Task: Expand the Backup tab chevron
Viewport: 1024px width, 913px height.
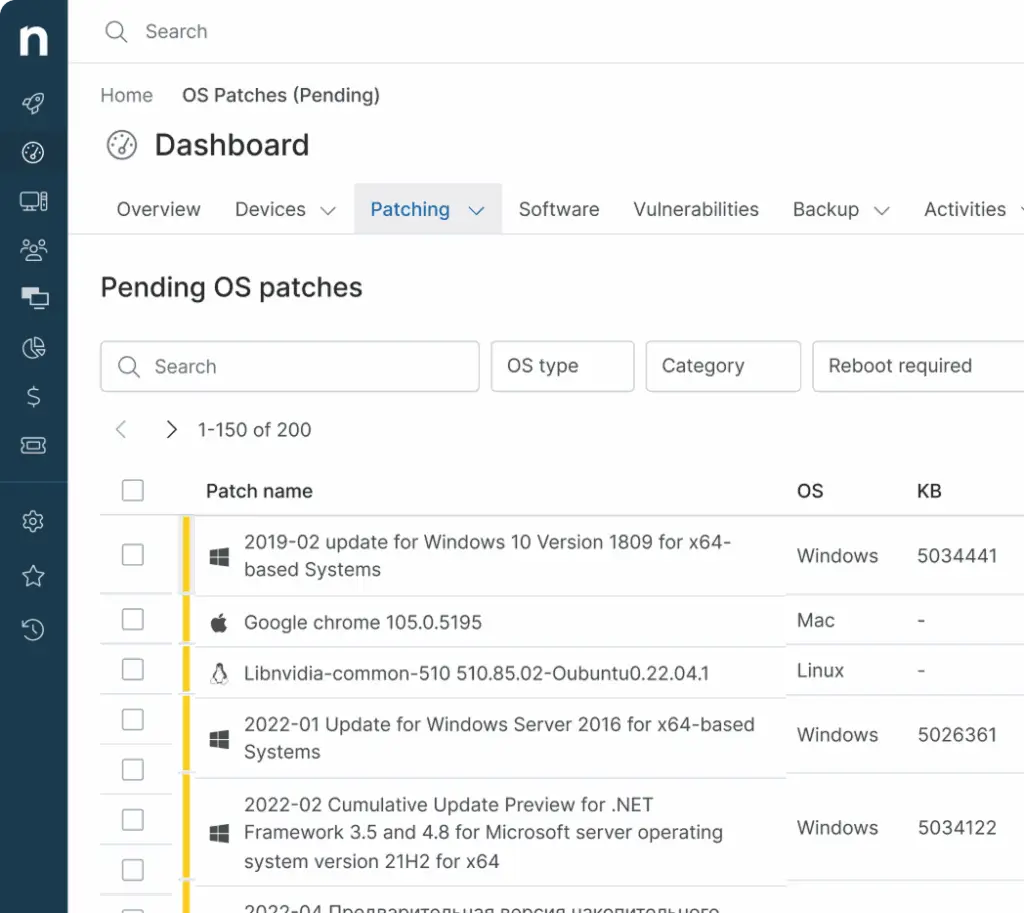Action: pyautogui.click(x=882, y=210)
